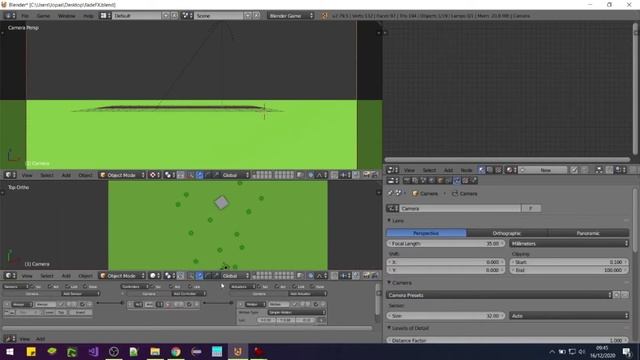Open the Help menu
Image resolution: width=640 pixels, height=360 pixels.
[88, 16]
